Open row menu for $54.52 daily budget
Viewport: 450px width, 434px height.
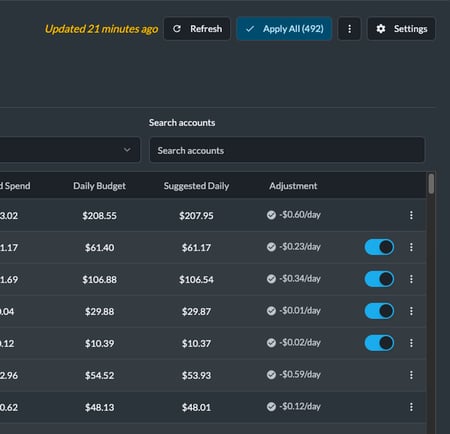[x=411, y=375]
